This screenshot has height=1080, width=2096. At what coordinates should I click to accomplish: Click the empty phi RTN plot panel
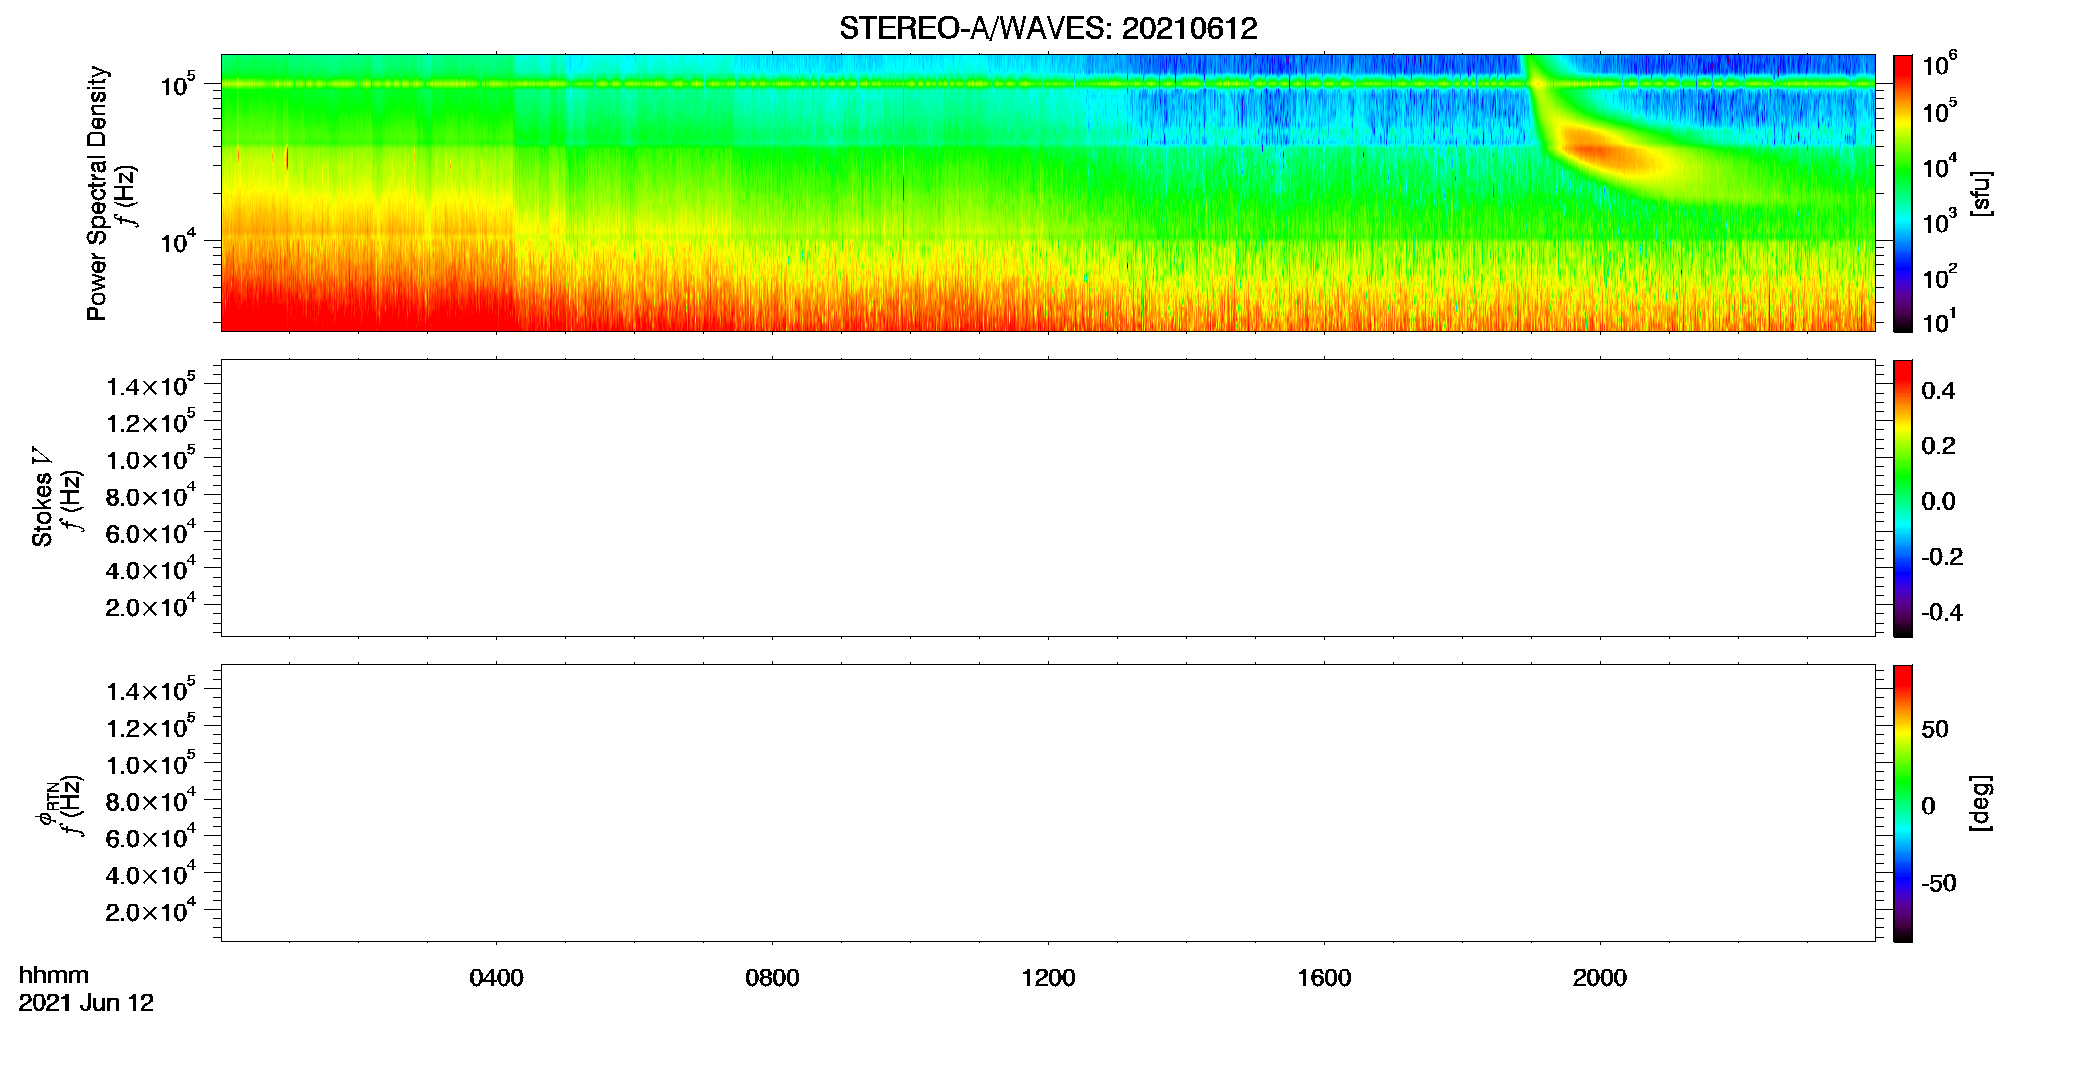tap(1048, 803)
